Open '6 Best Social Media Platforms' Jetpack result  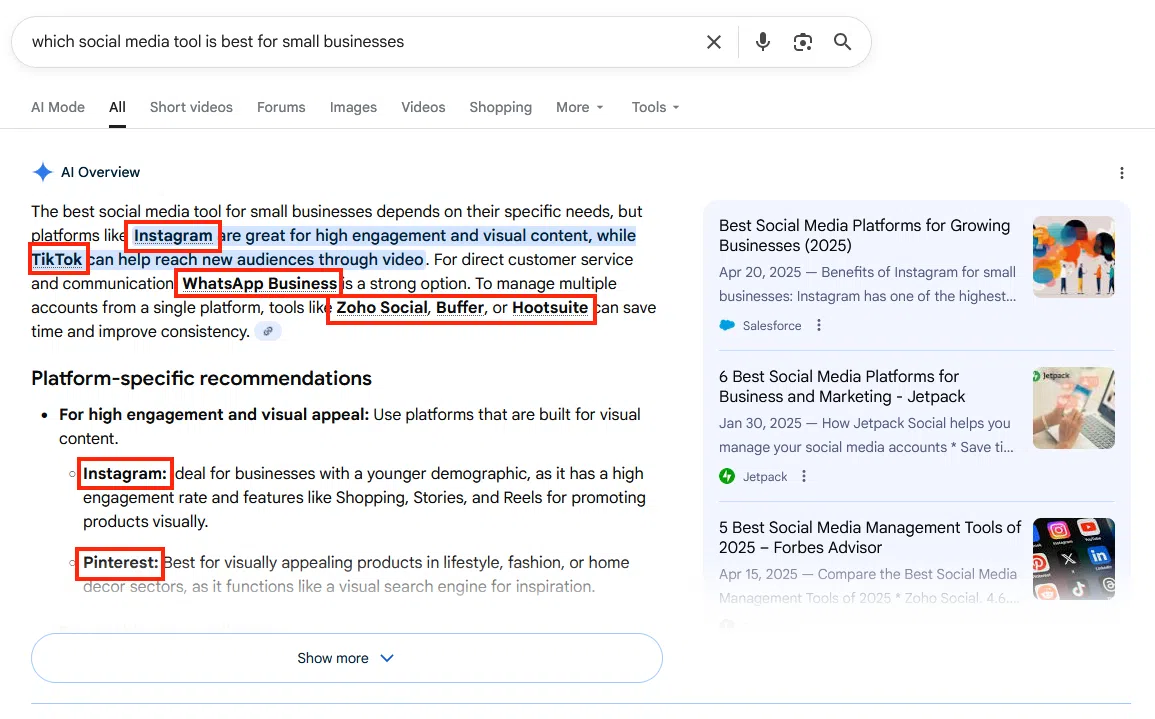[842, 386]
